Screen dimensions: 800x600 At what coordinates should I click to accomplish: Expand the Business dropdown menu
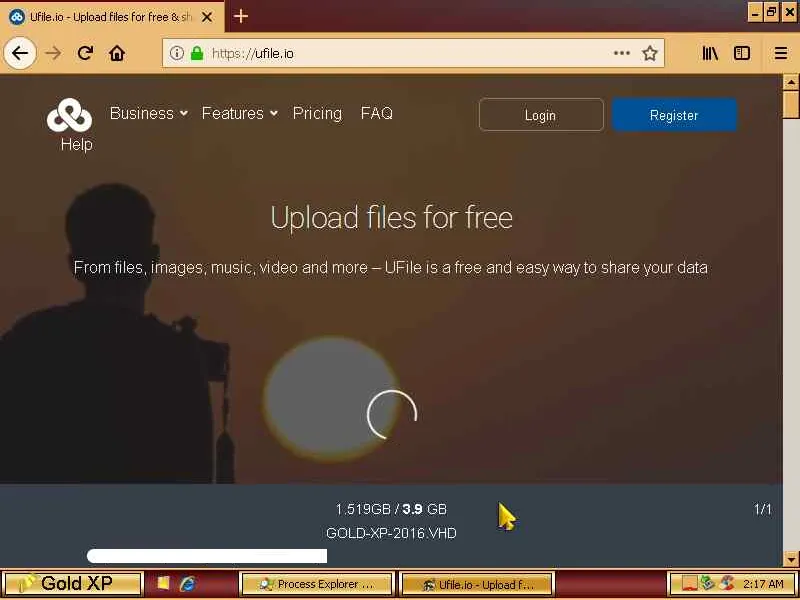click(148, 113)
